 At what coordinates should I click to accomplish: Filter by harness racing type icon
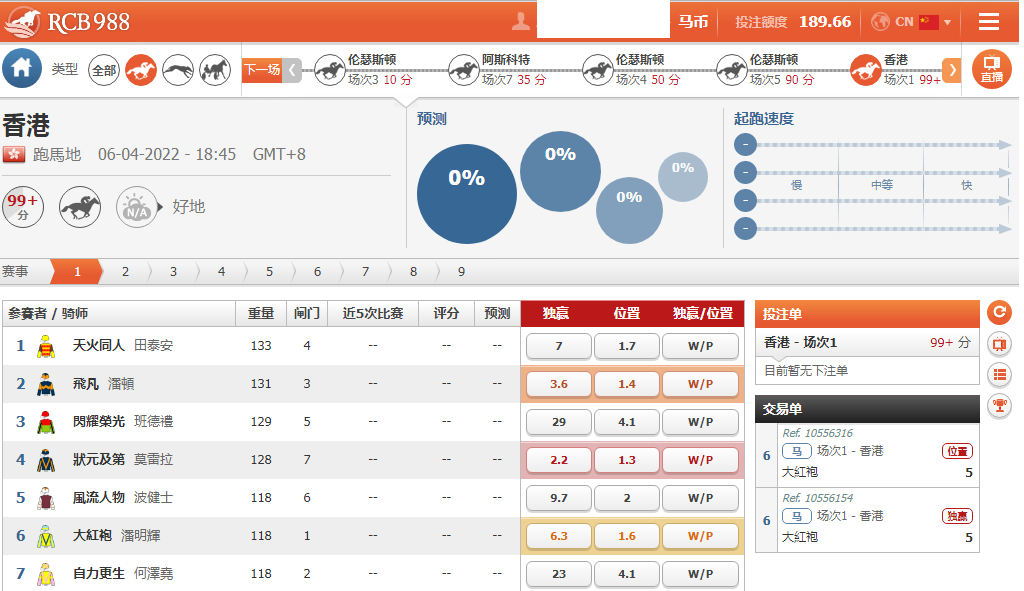pyautogui.click(x=215, y=70)
